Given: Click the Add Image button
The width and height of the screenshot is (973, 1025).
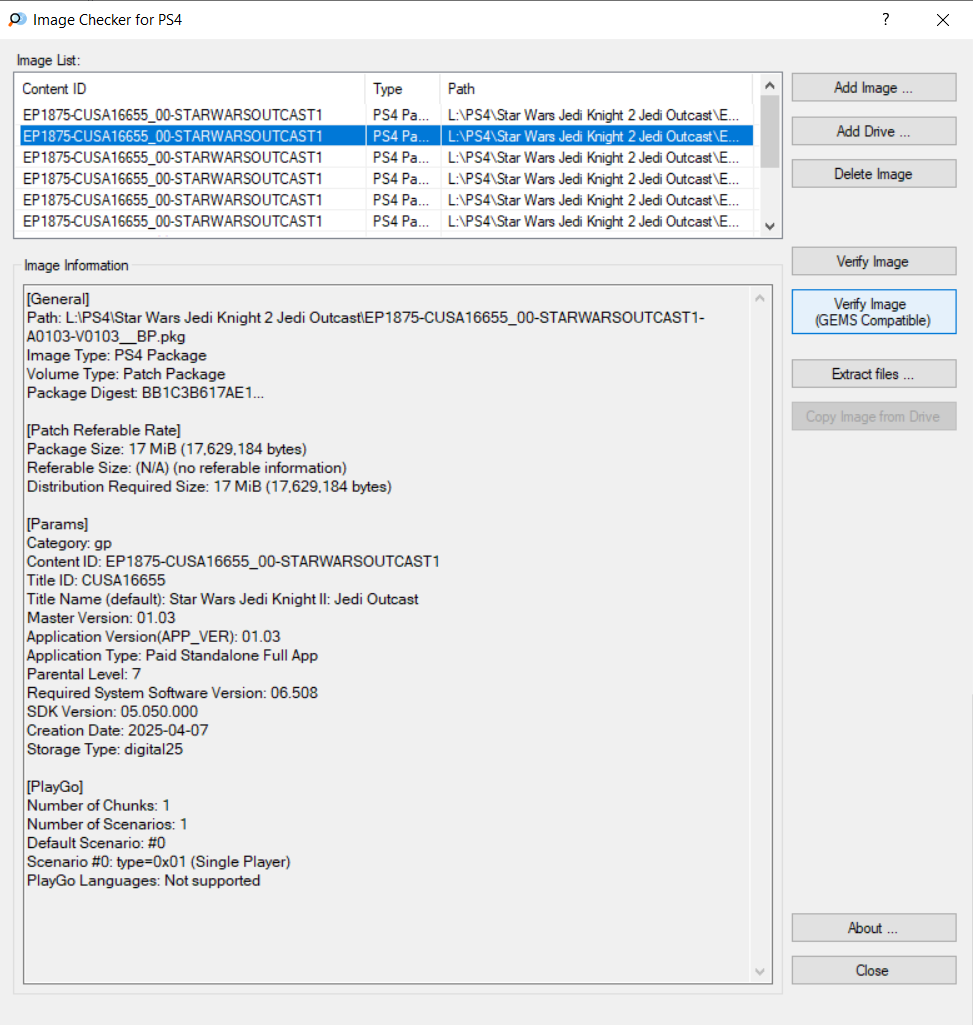Looking at the screenshot, I should pos(873,88).
